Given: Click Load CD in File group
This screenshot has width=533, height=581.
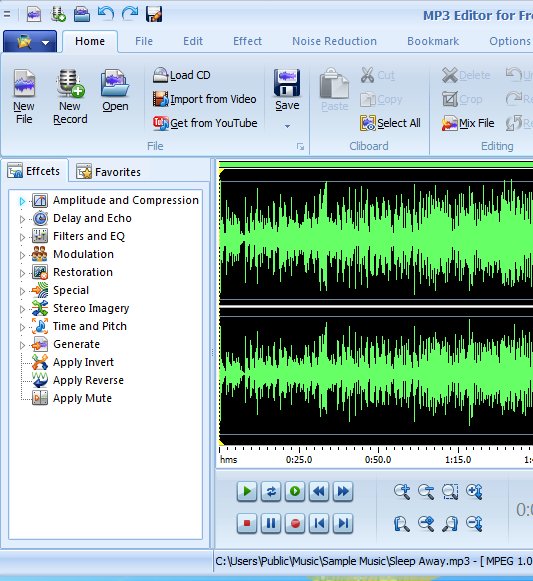Looking at the screenshot, I should tap(182, 75).
